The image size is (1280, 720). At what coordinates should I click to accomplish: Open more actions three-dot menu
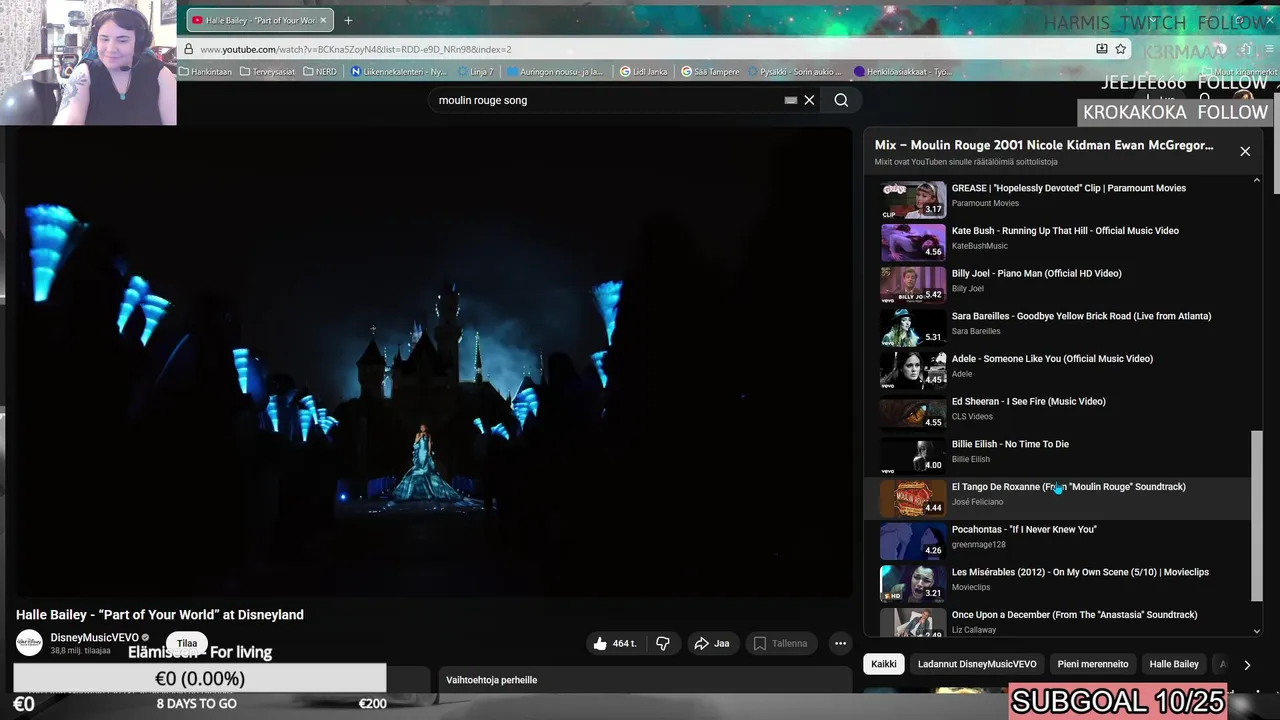841,643
